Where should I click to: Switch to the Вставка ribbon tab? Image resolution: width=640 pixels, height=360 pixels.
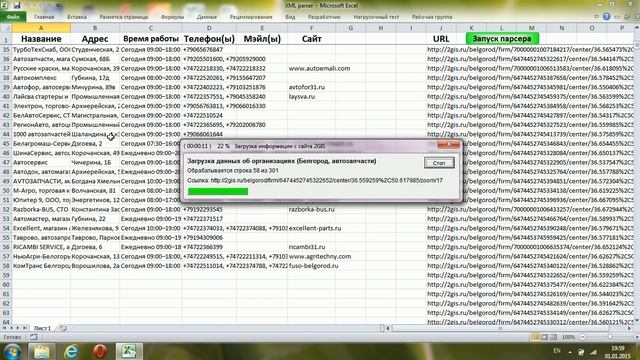pos(77,17)
